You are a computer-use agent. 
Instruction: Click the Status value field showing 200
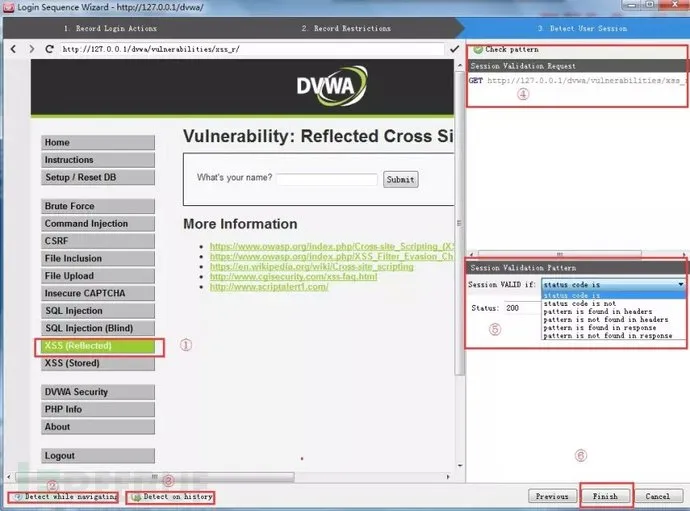pyautogui.click(x=522, y=308)
